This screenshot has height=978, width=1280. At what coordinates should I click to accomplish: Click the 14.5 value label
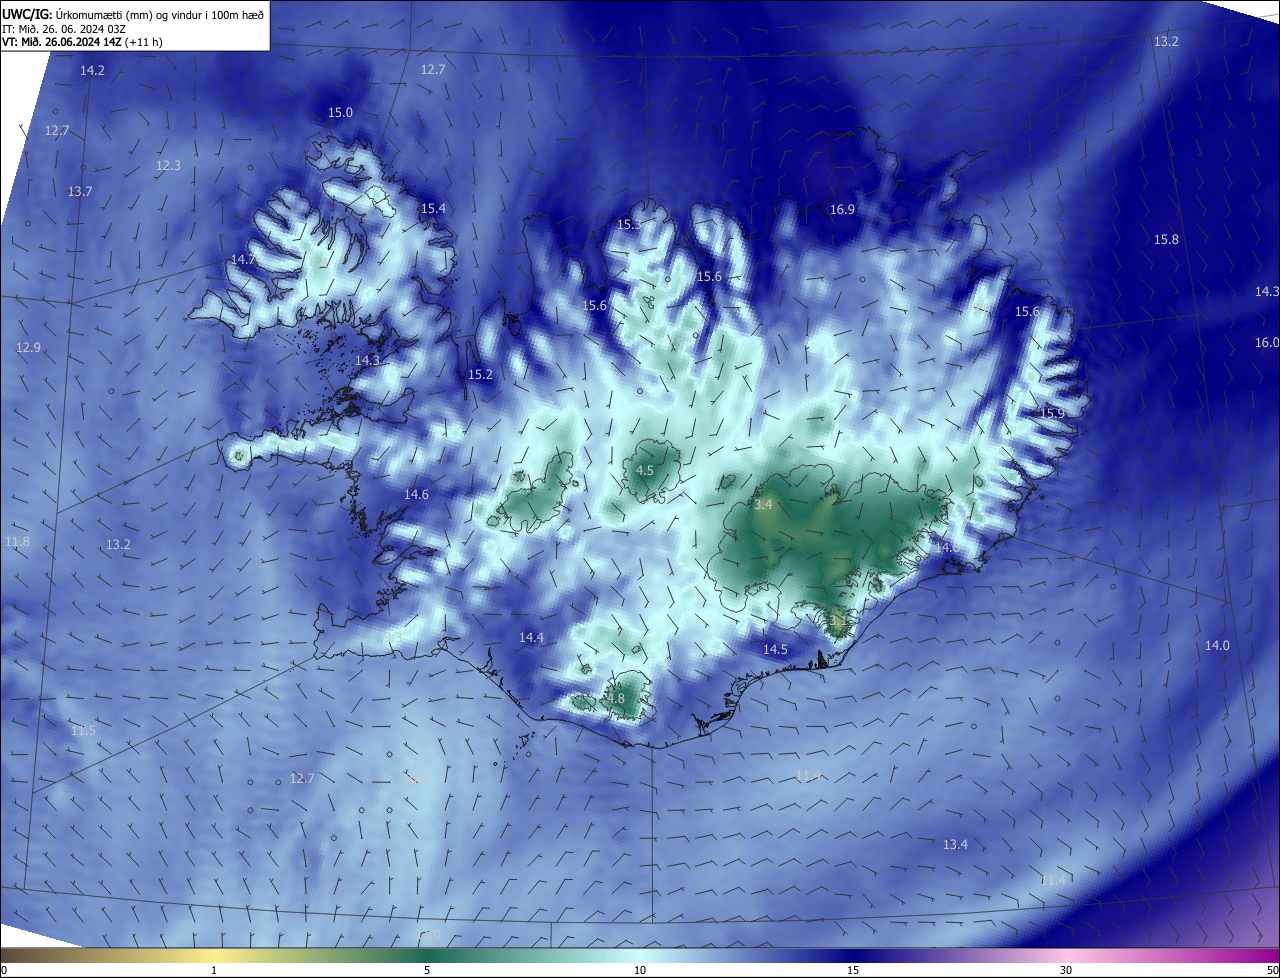[x=776, y=650]
